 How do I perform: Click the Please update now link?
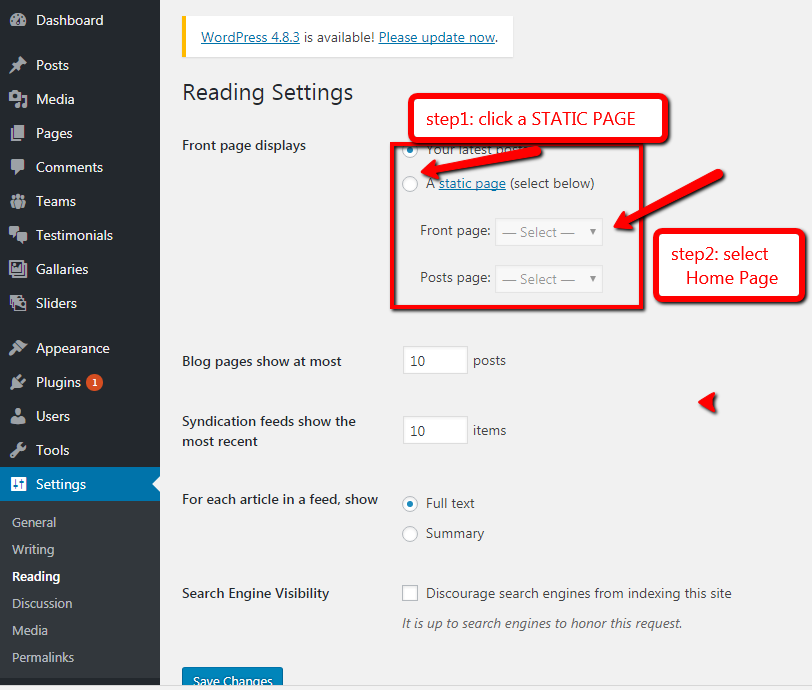[x=437, y=37]
